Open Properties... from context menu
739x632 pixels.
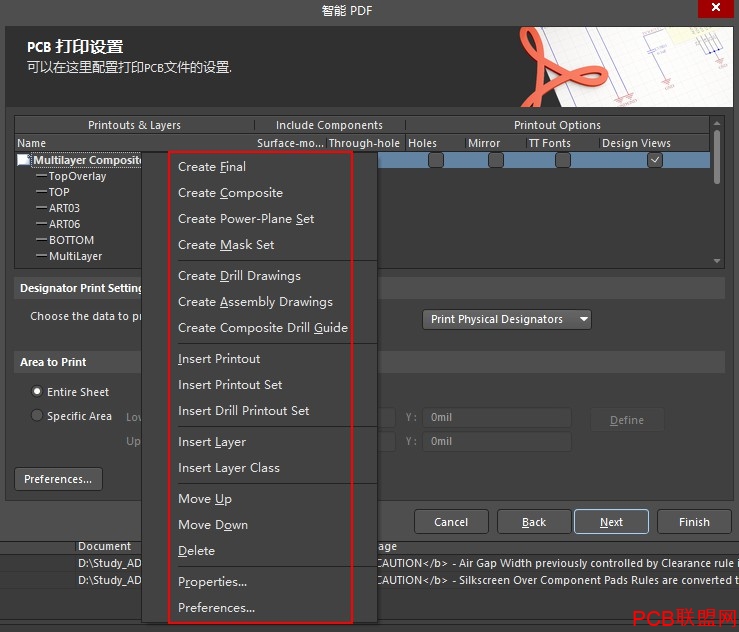(x=212, y=582)
